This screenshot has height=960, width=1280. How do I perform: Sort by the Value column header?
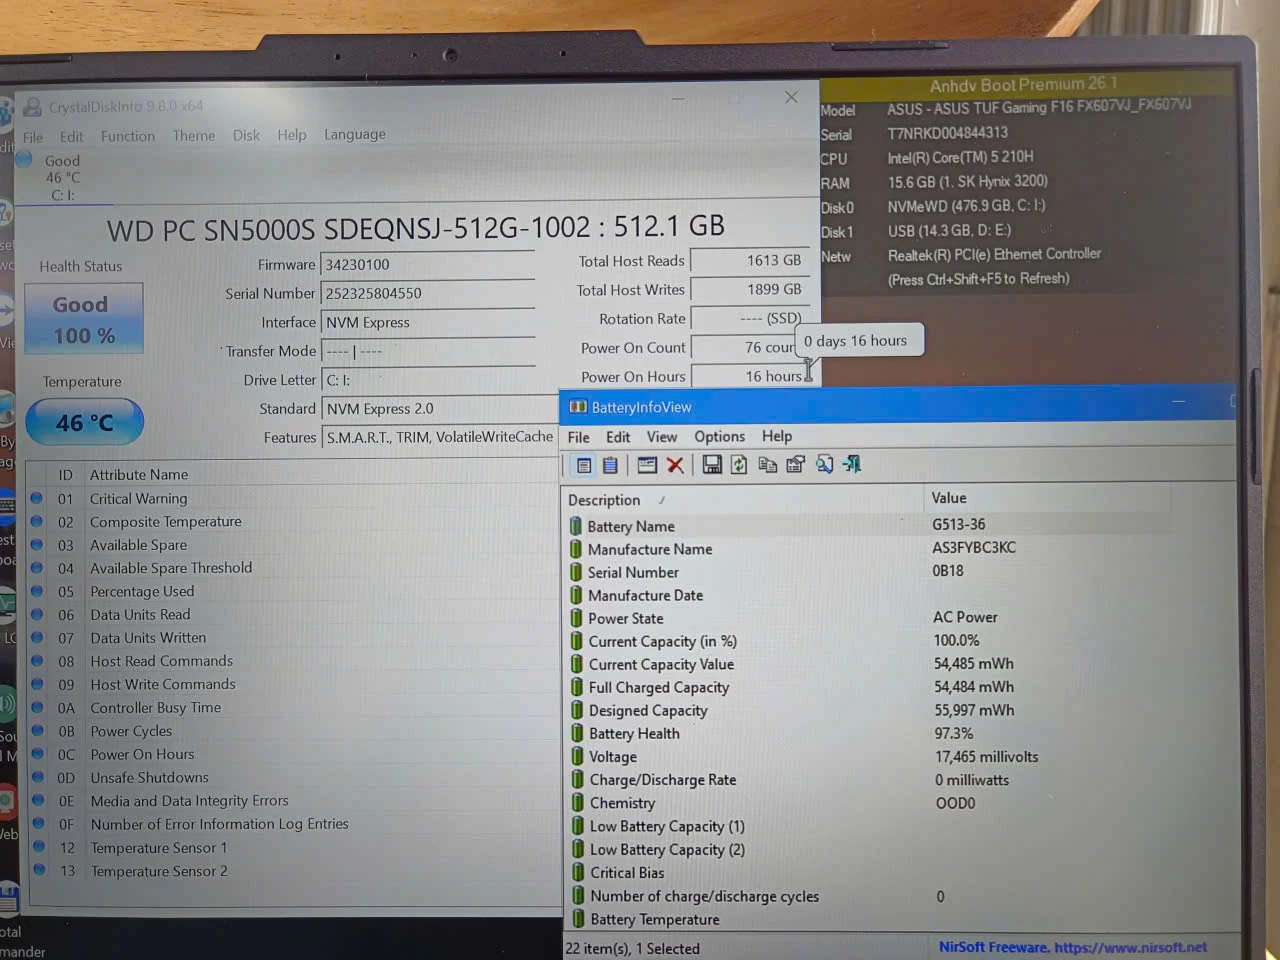coord(1080,498)
